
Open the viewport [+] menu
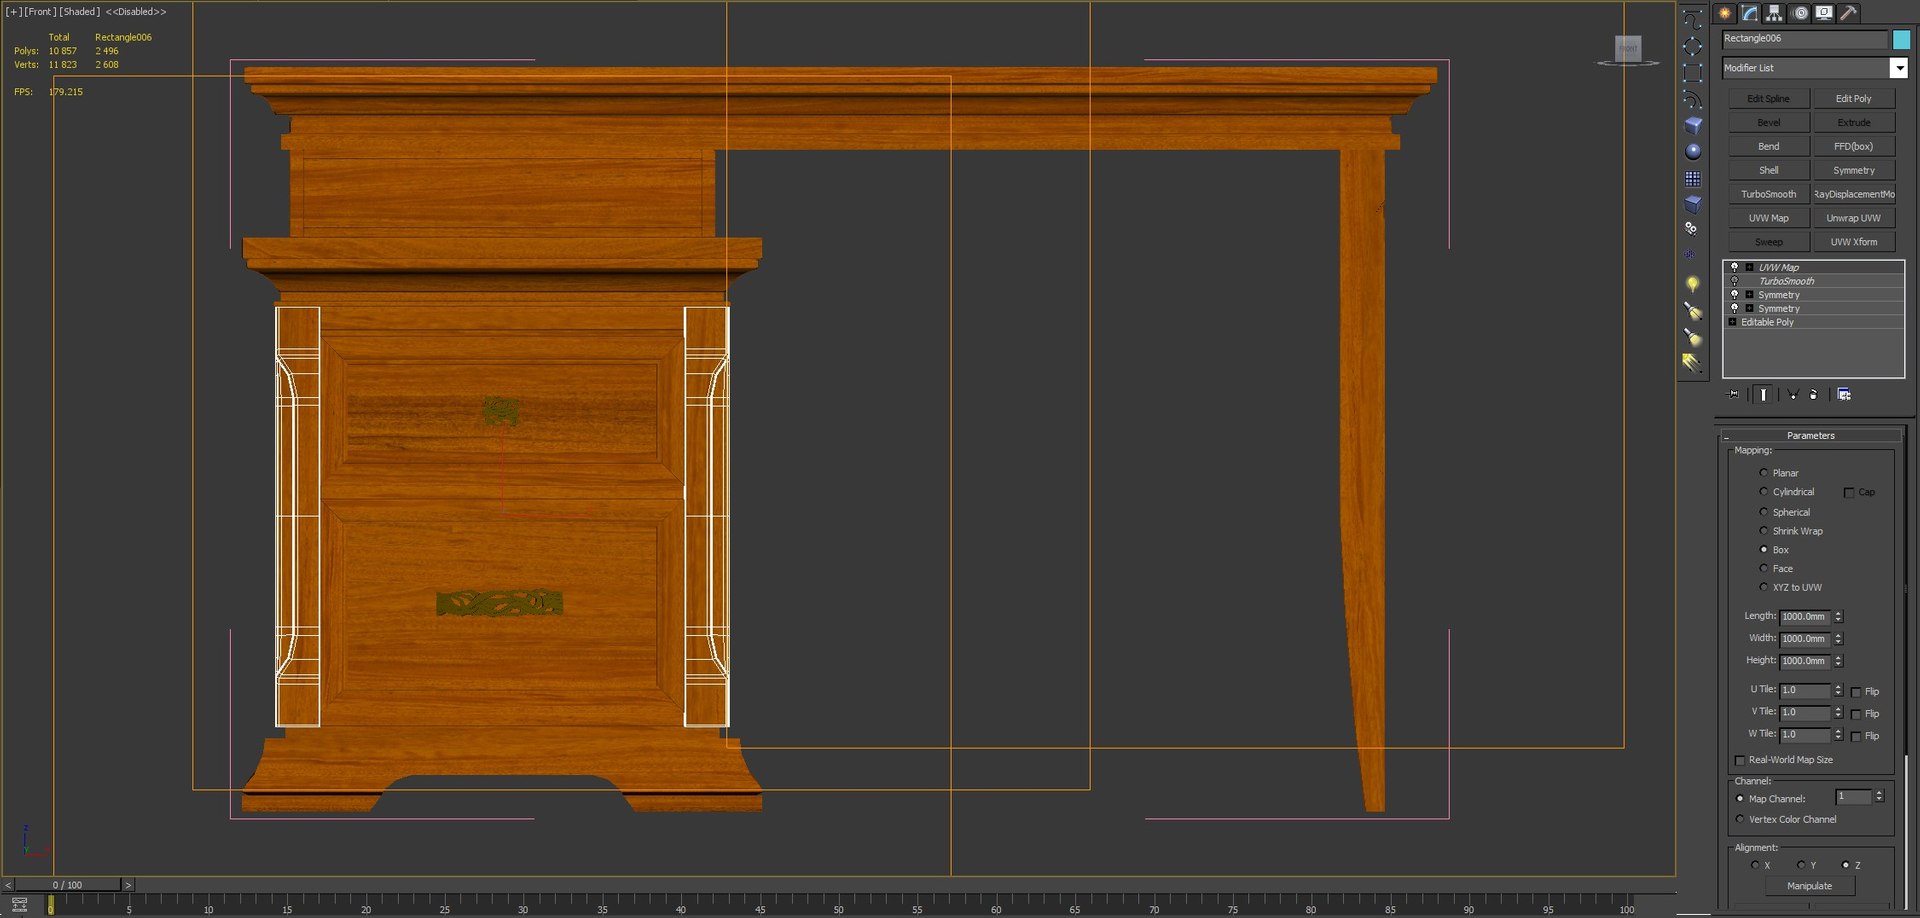pos(13,12)
